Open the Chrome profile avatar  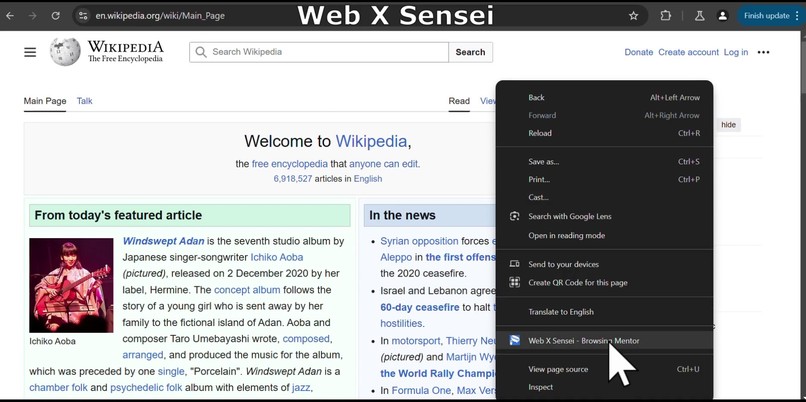click(722, 16)
